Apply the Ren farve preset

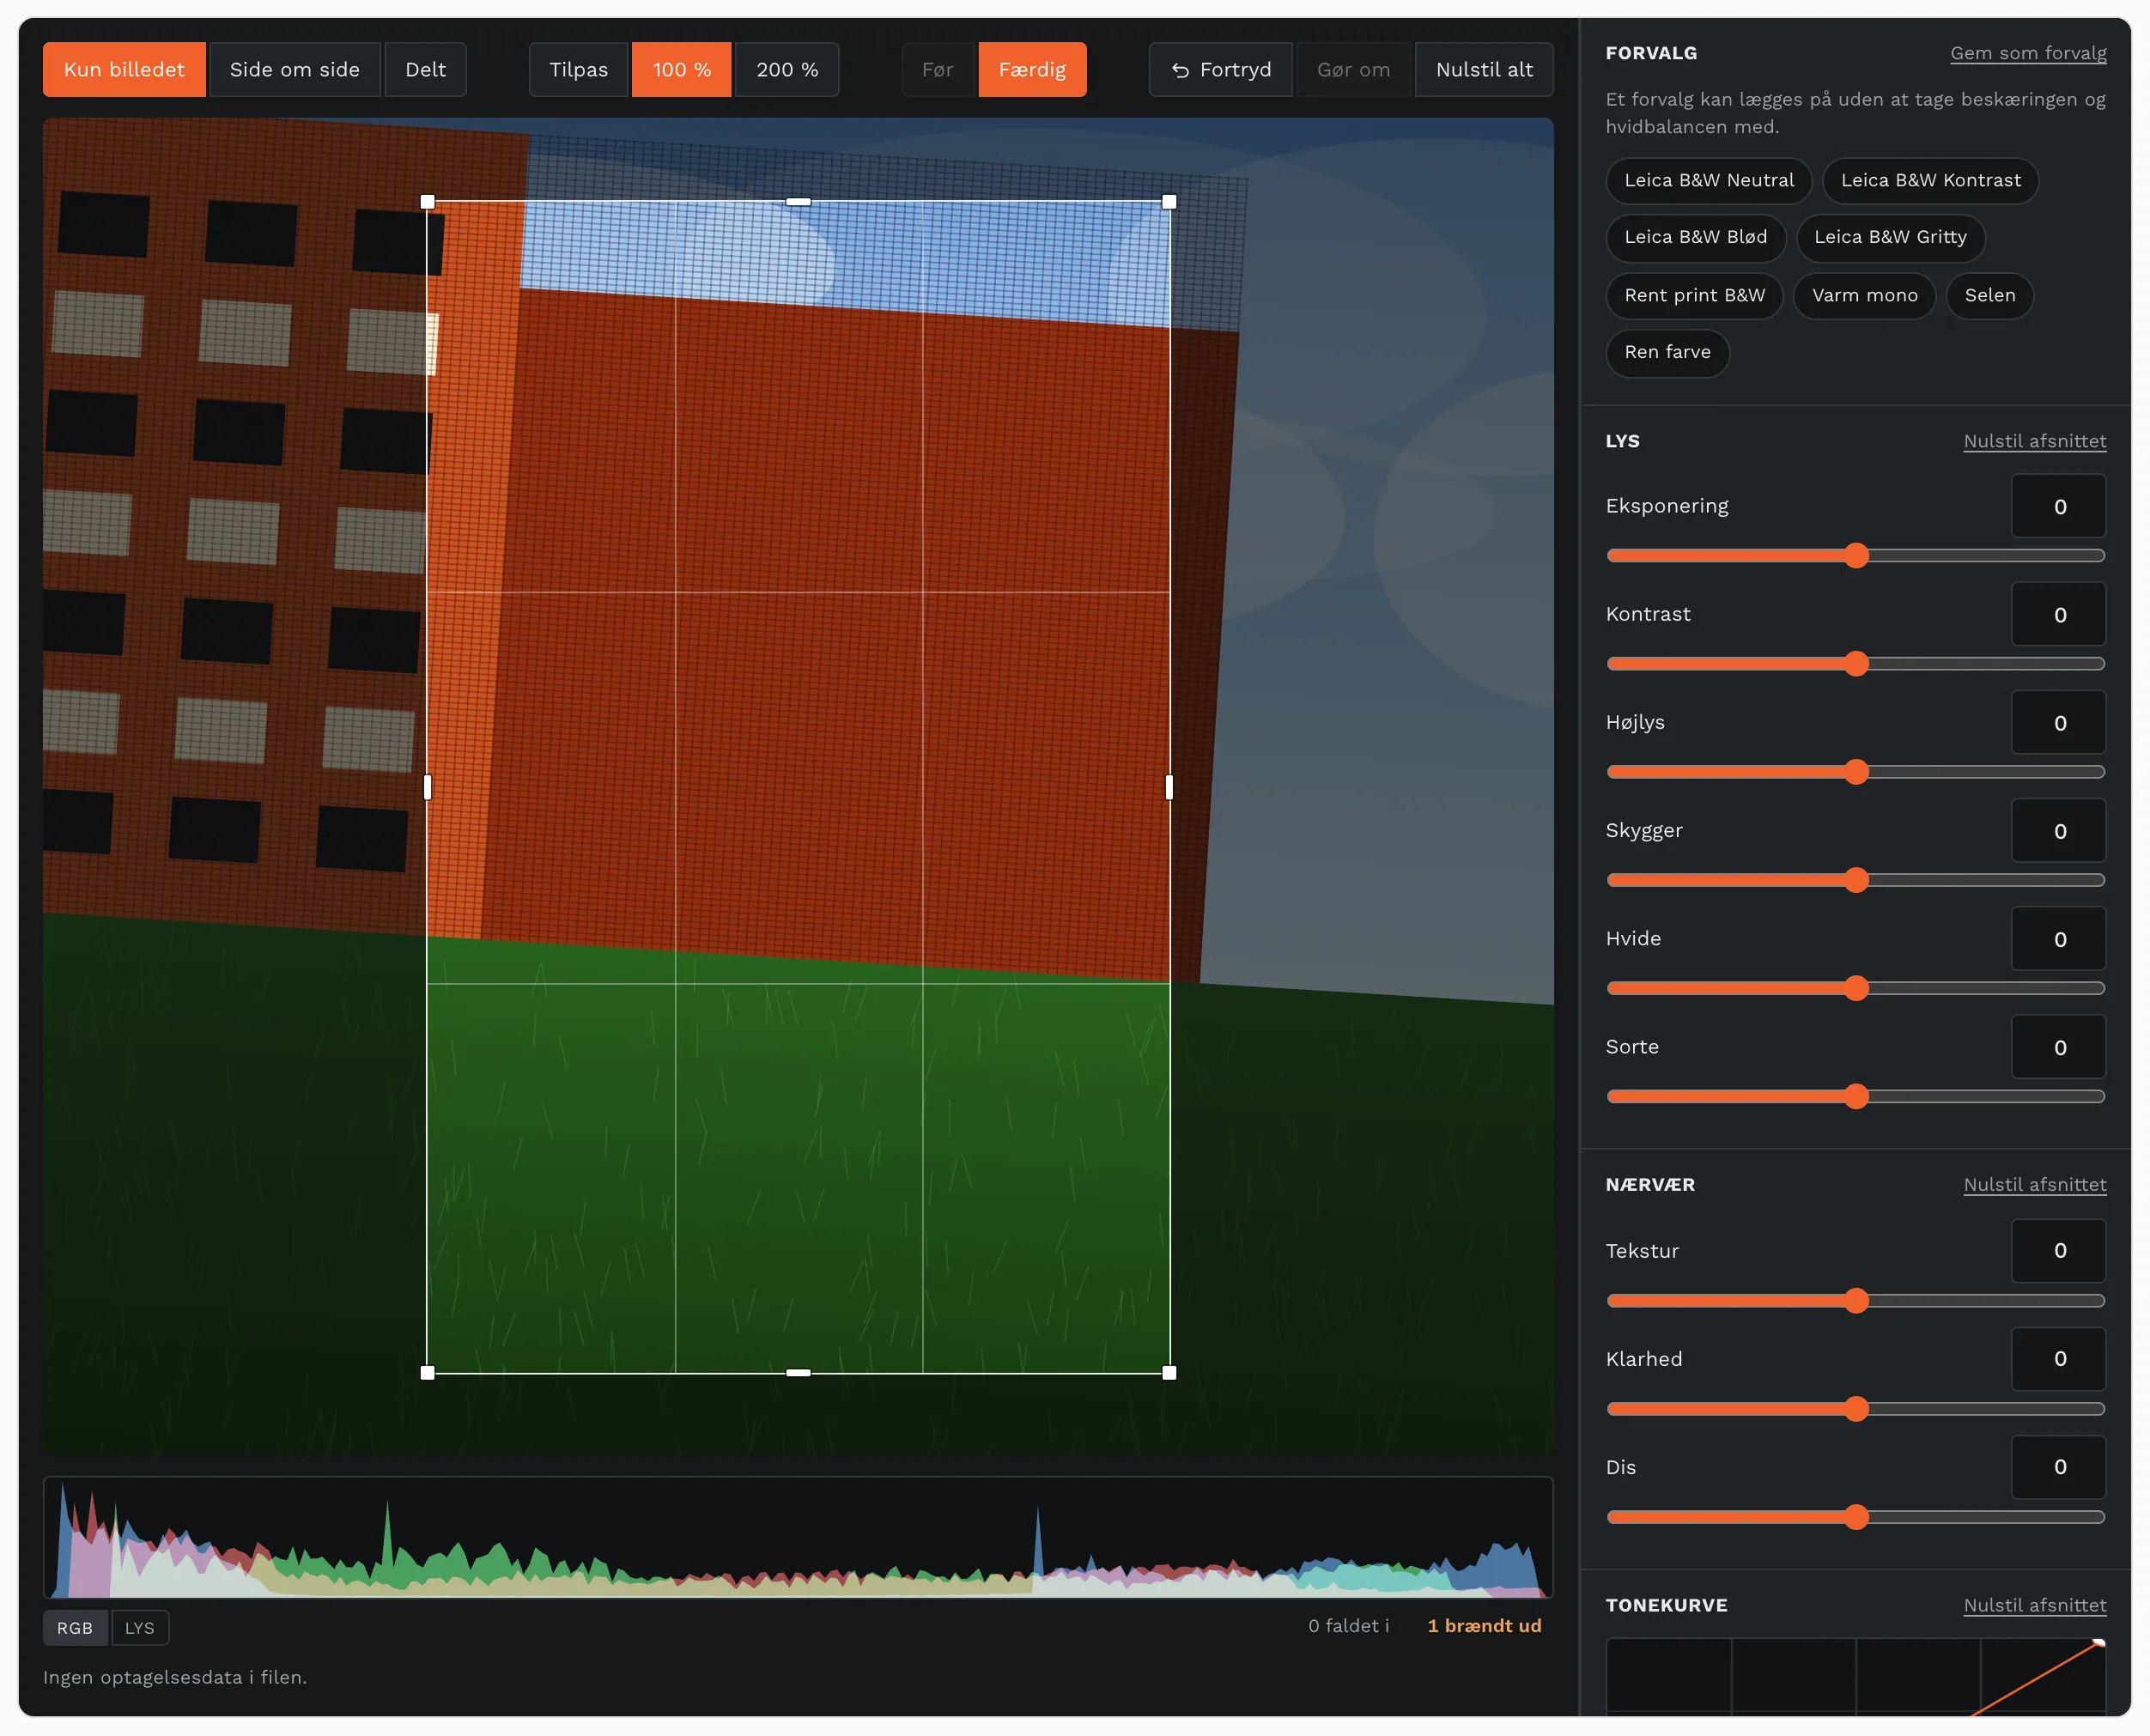tap(1667, 353)
